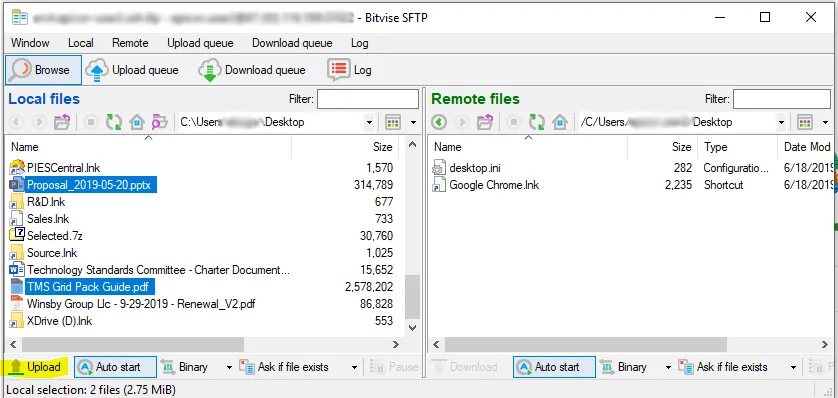
Task: Open the Browse view in the toolbar
Action: pyautogui.click(x=43, y=70)
